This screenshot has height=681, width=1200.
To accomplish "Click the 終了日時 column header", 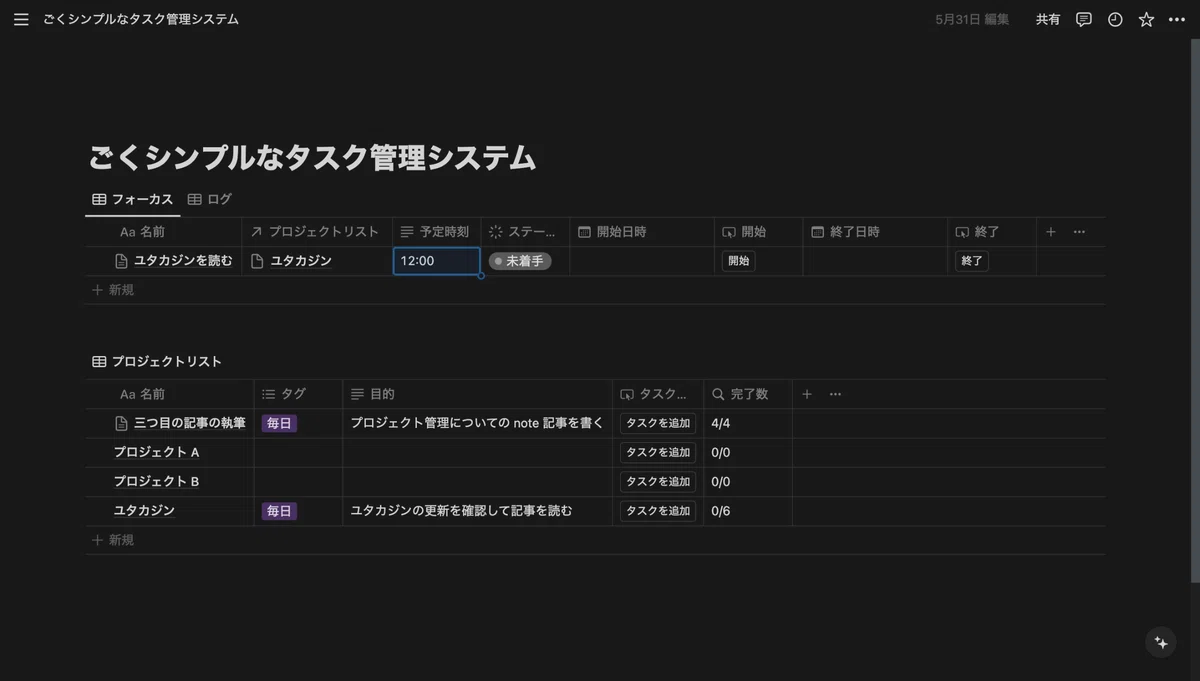I will [x=875, y=232].
